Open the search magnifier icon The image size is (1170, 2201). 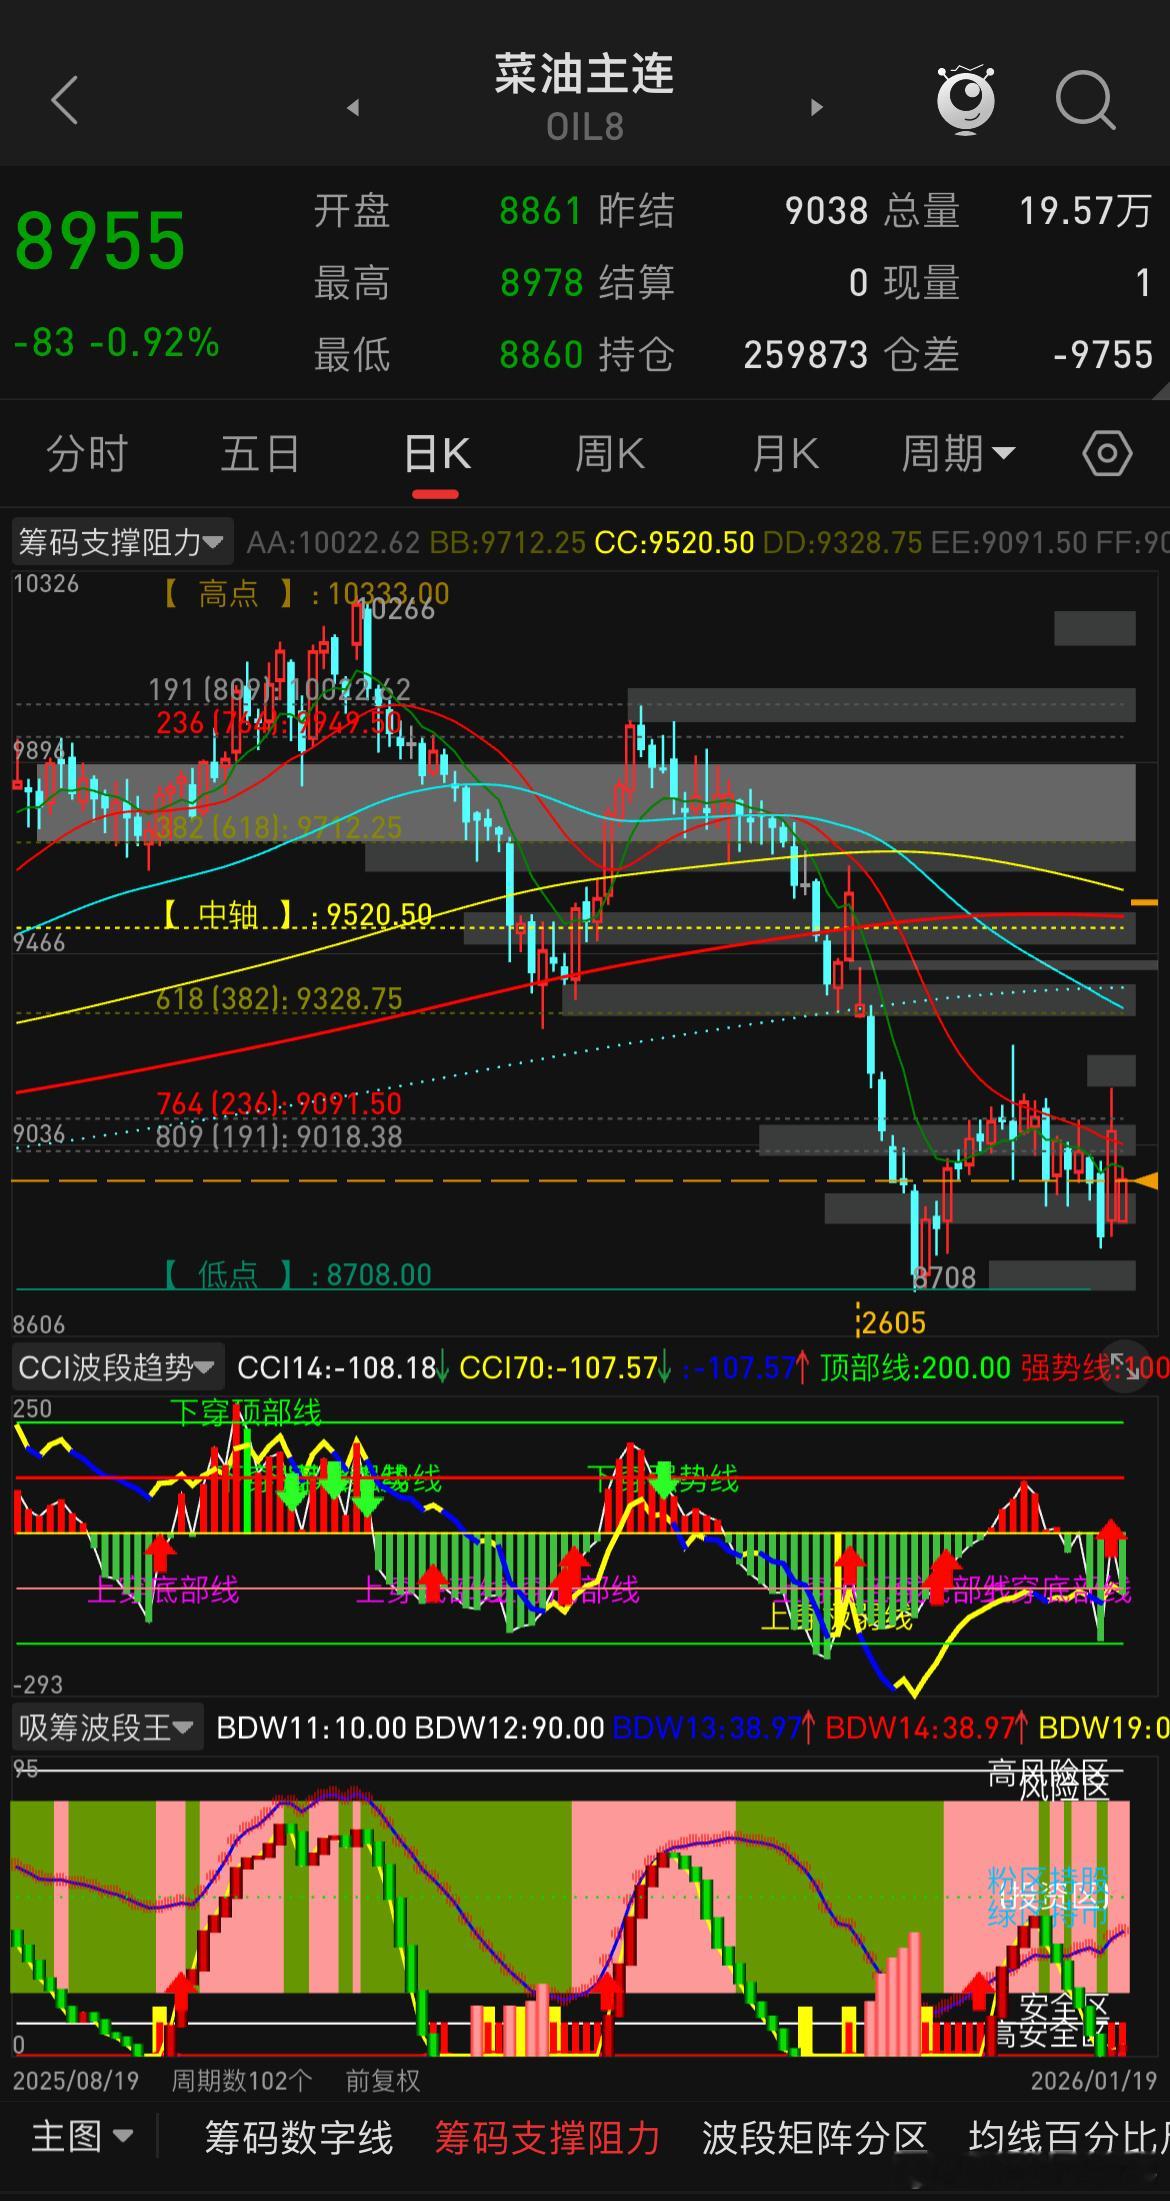coord(1085,100)
